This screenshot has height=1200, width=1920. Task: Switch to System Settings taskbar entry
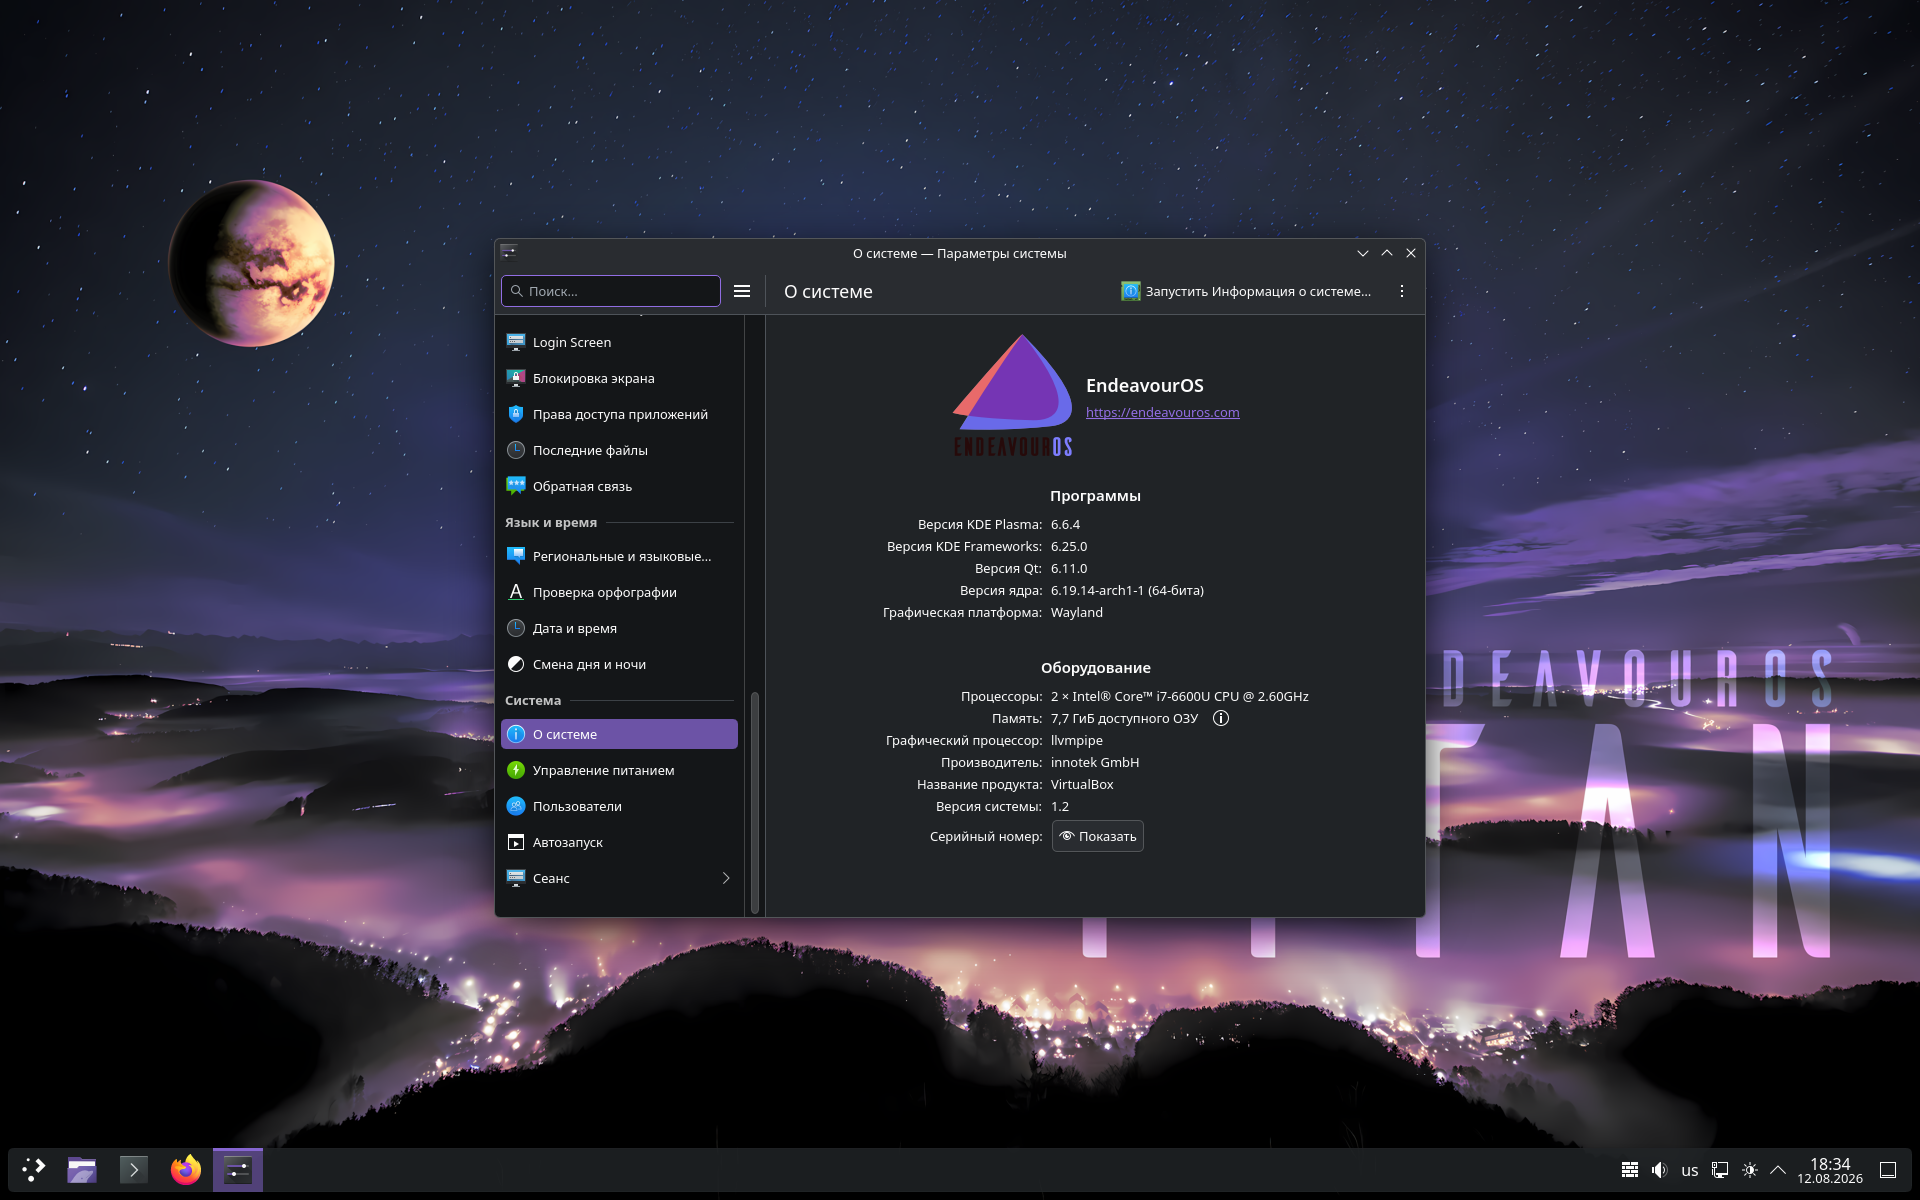click(x=238, y=1170)
